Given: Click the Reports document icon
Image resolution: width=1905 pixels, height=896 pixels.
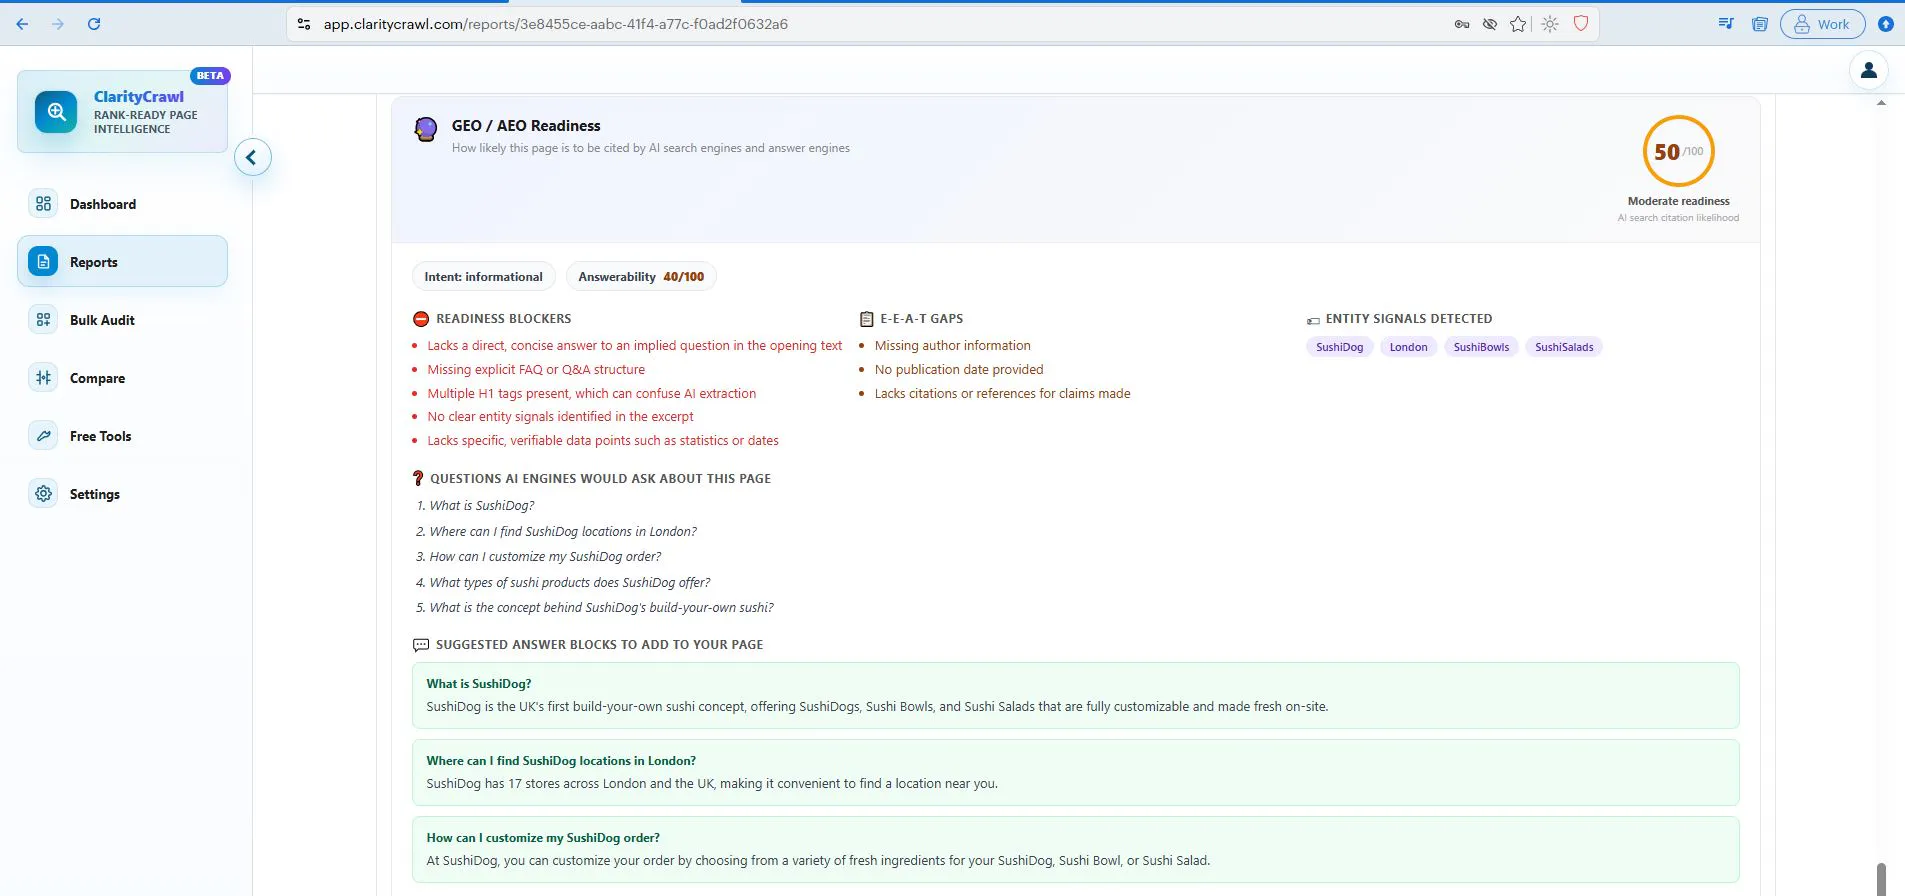Looking at the screenshot, I should [x=43, y=262].
